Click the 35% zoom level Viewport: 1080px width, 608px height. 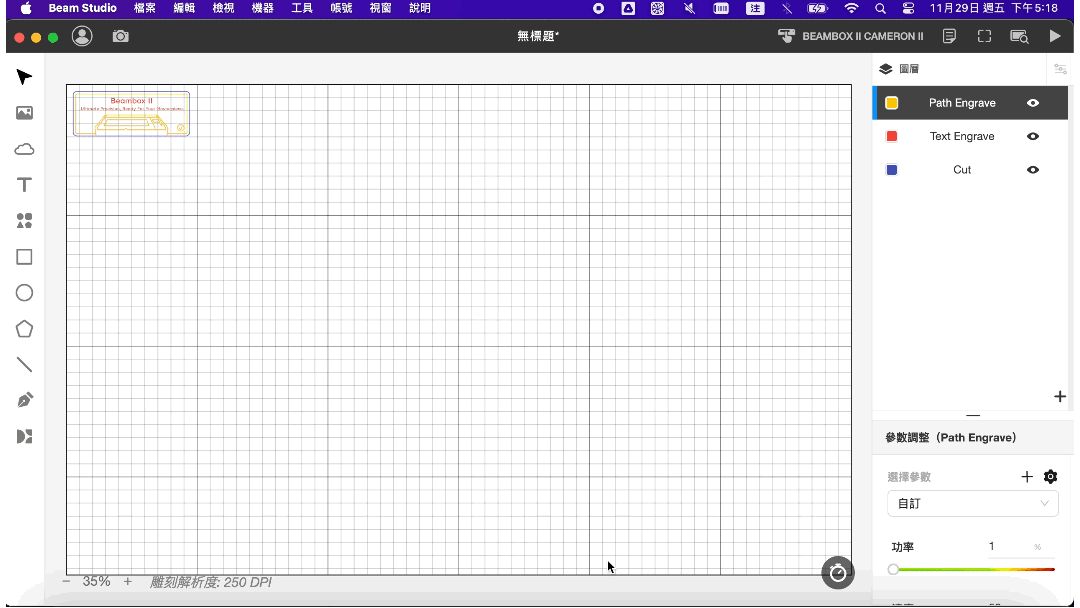(x=96, y=581)
